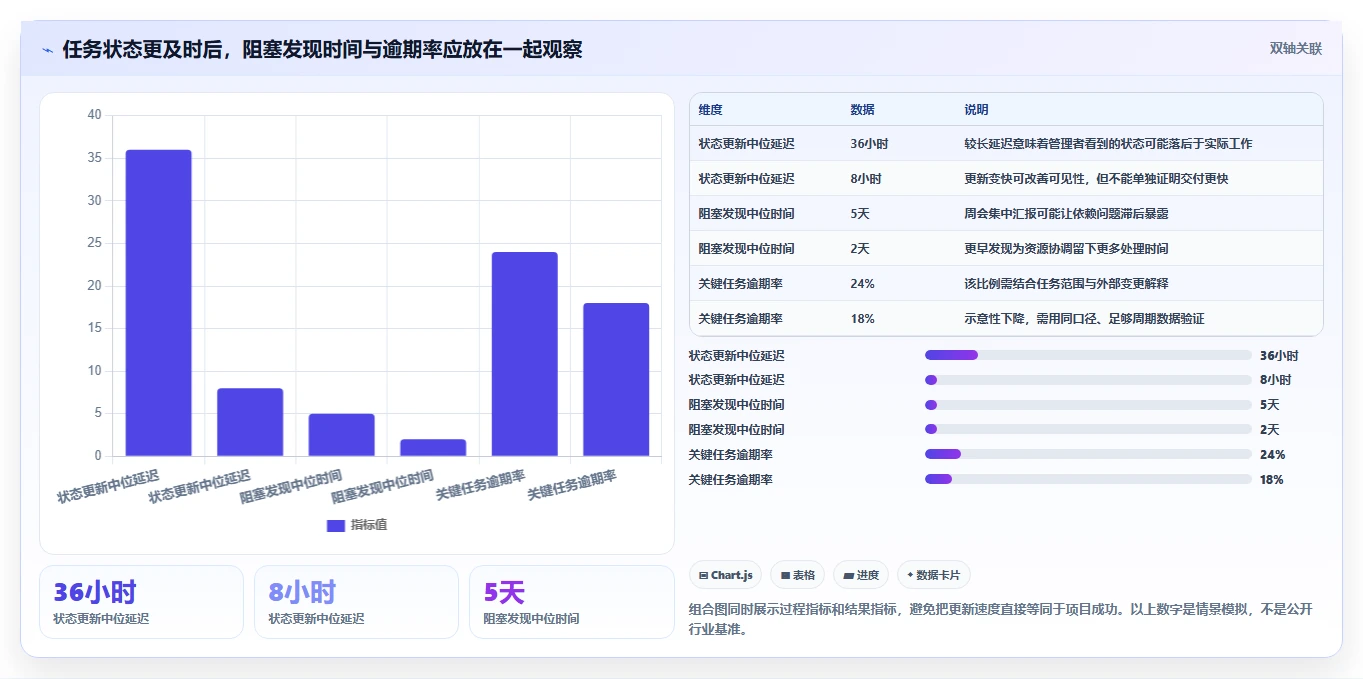The width and height of the screenshot is (1363, 679).
Task: Click the 说明 column header
Action: (x=976, y=109)
